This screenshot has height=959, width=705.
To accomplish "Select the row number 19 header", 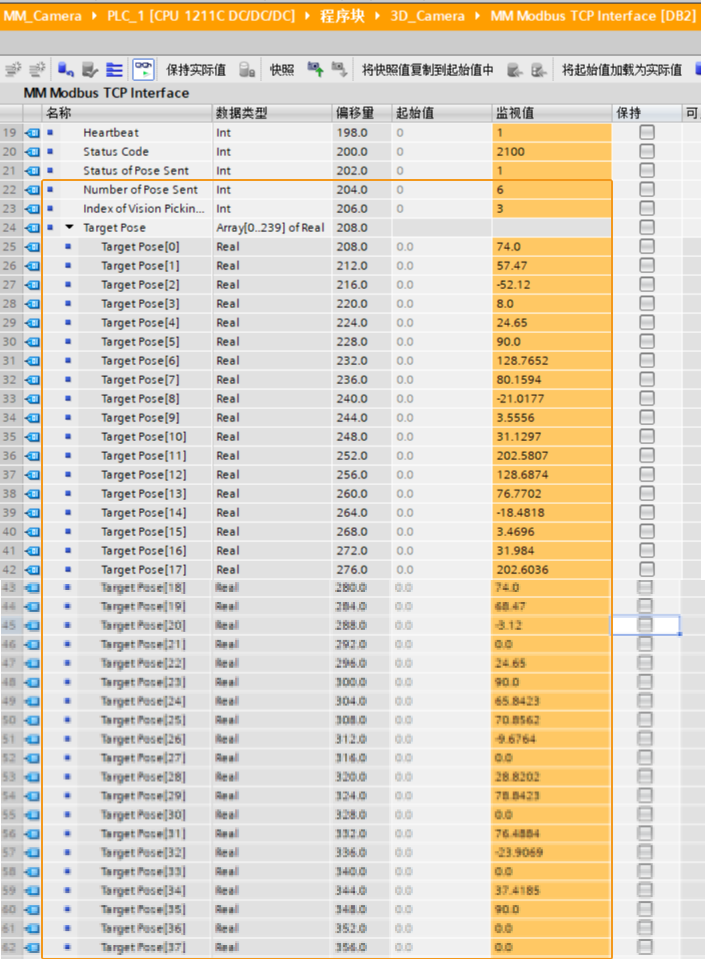I will [x=11, y=133].
